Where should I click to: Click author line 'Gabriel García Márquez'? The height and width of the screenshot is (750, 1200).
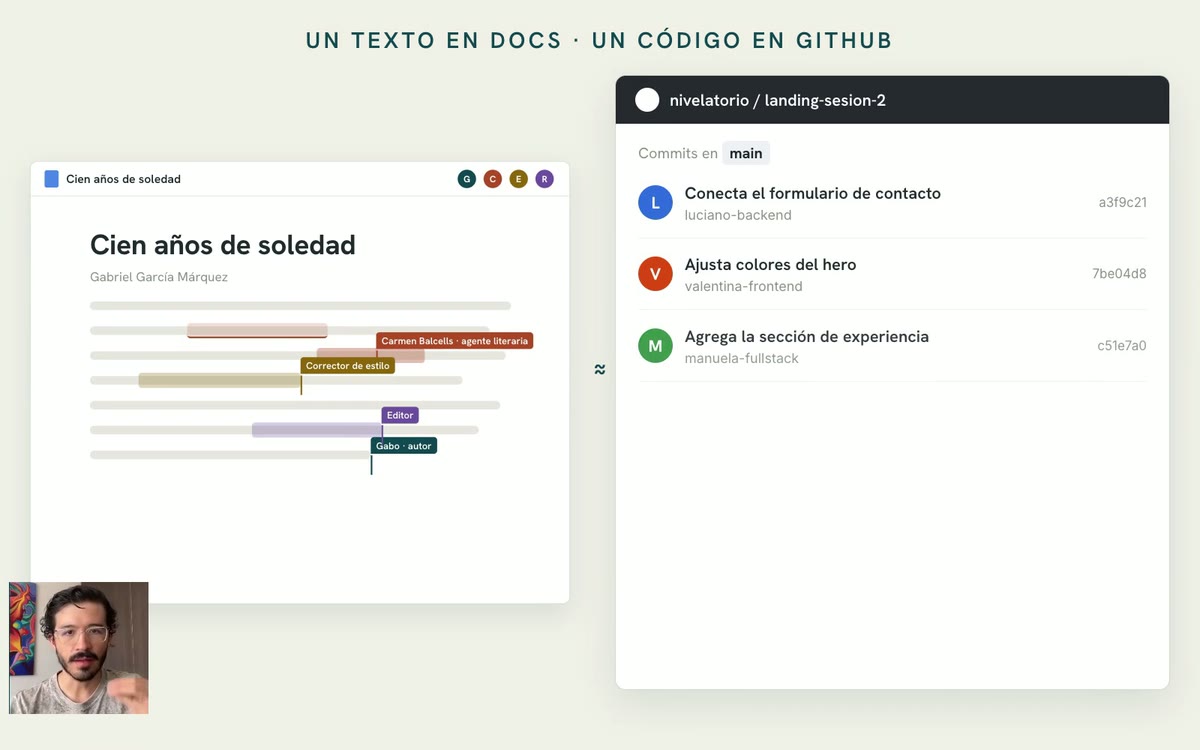pos(159,277)
